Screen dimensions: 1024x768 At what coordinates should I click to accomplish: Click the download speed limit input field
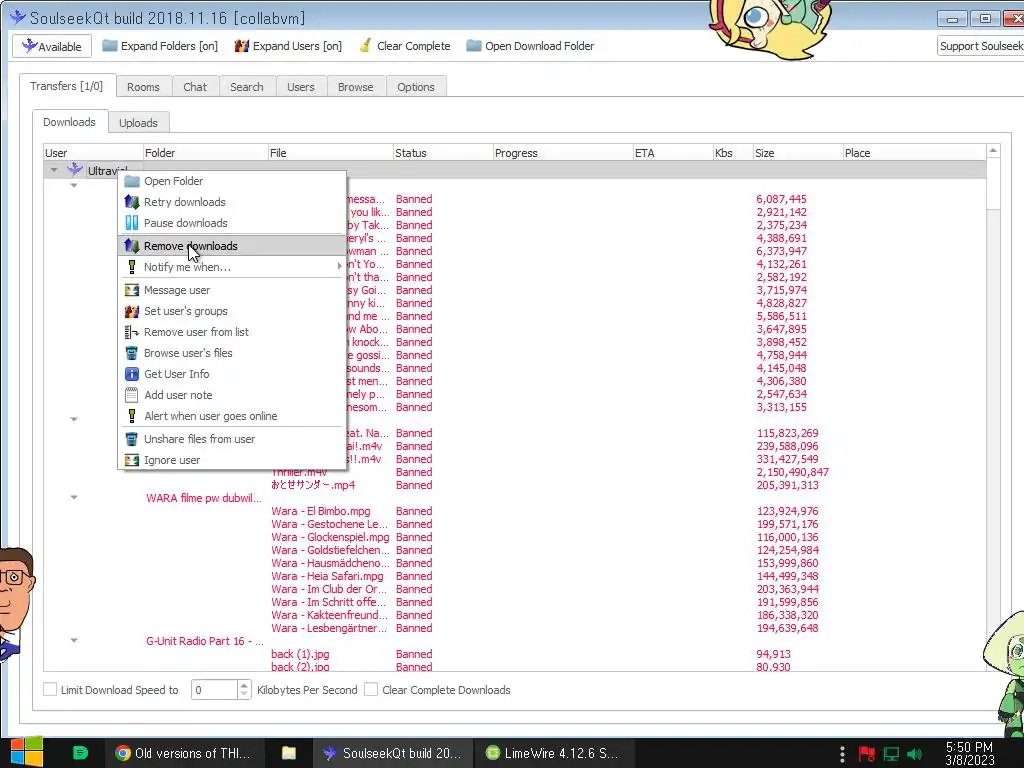214,690
